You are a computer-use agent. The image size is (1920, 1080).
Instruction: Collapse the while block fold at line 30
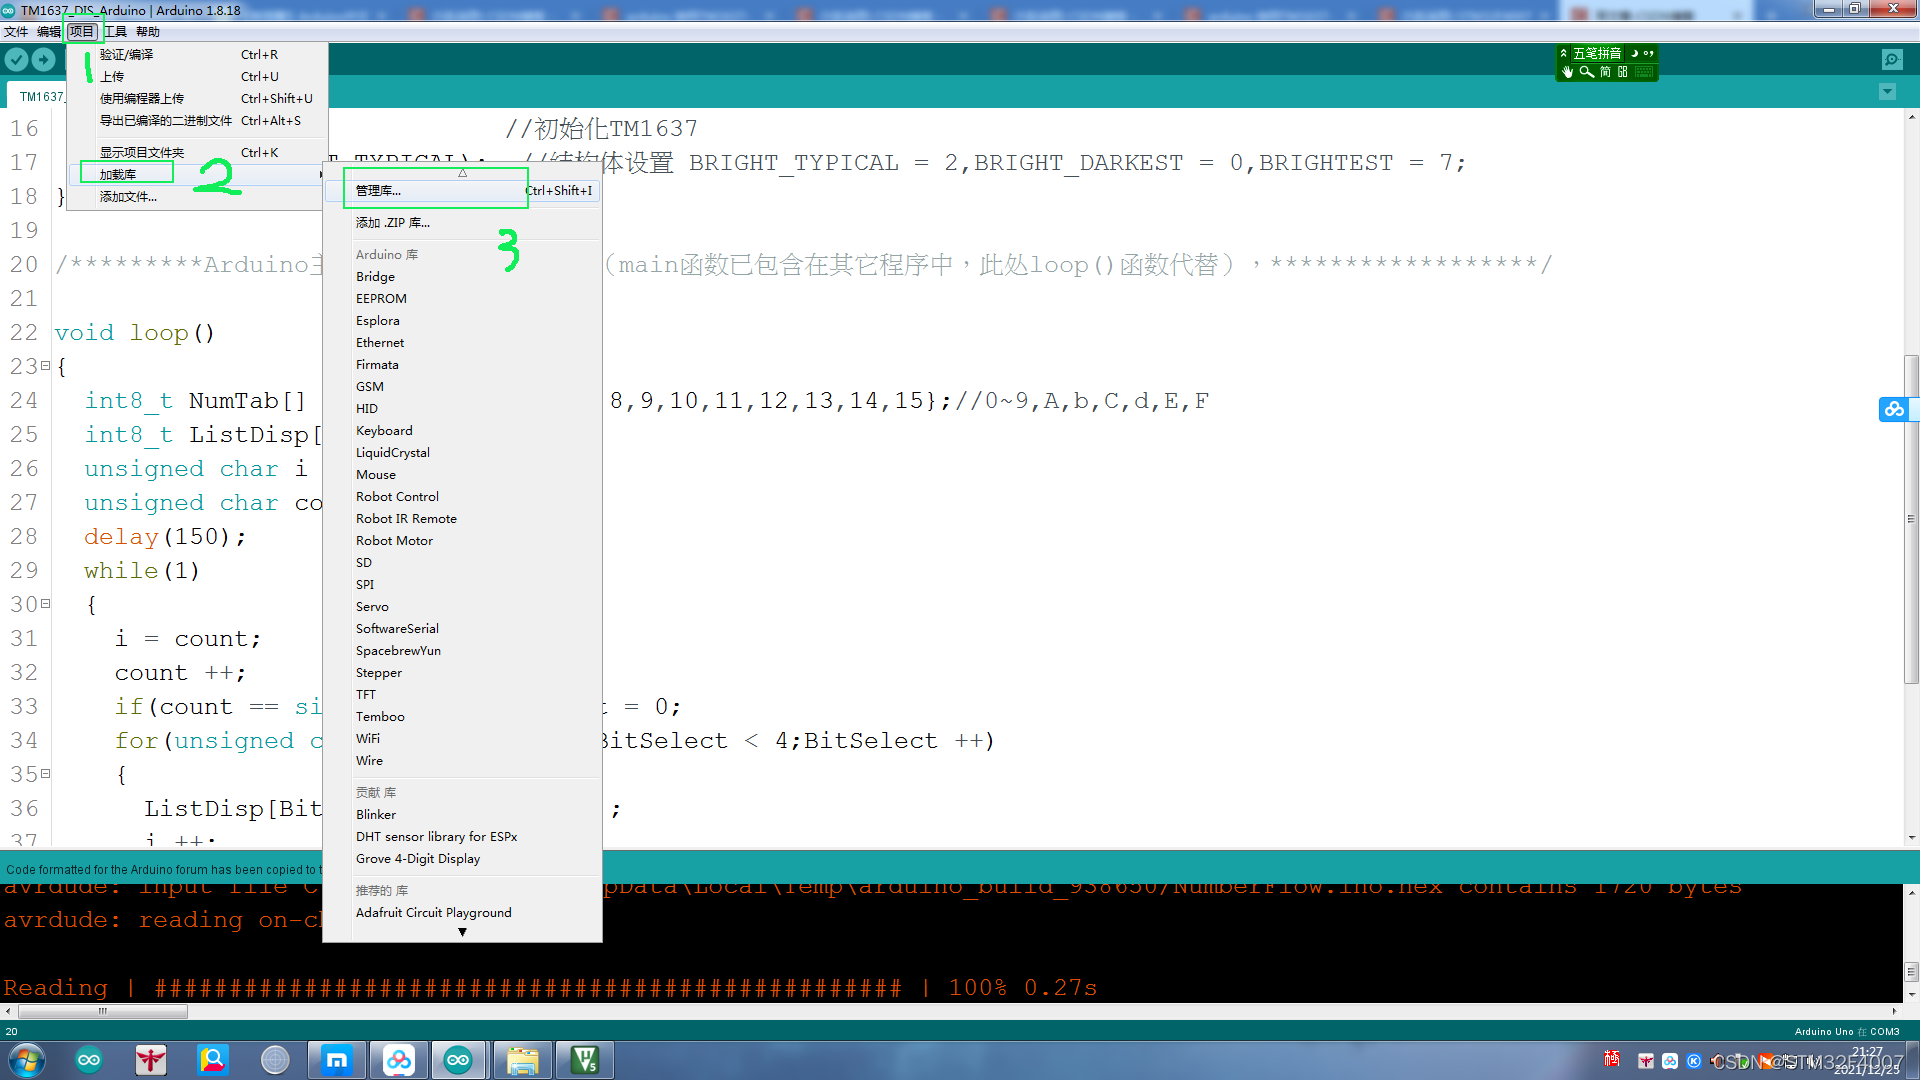45,605
